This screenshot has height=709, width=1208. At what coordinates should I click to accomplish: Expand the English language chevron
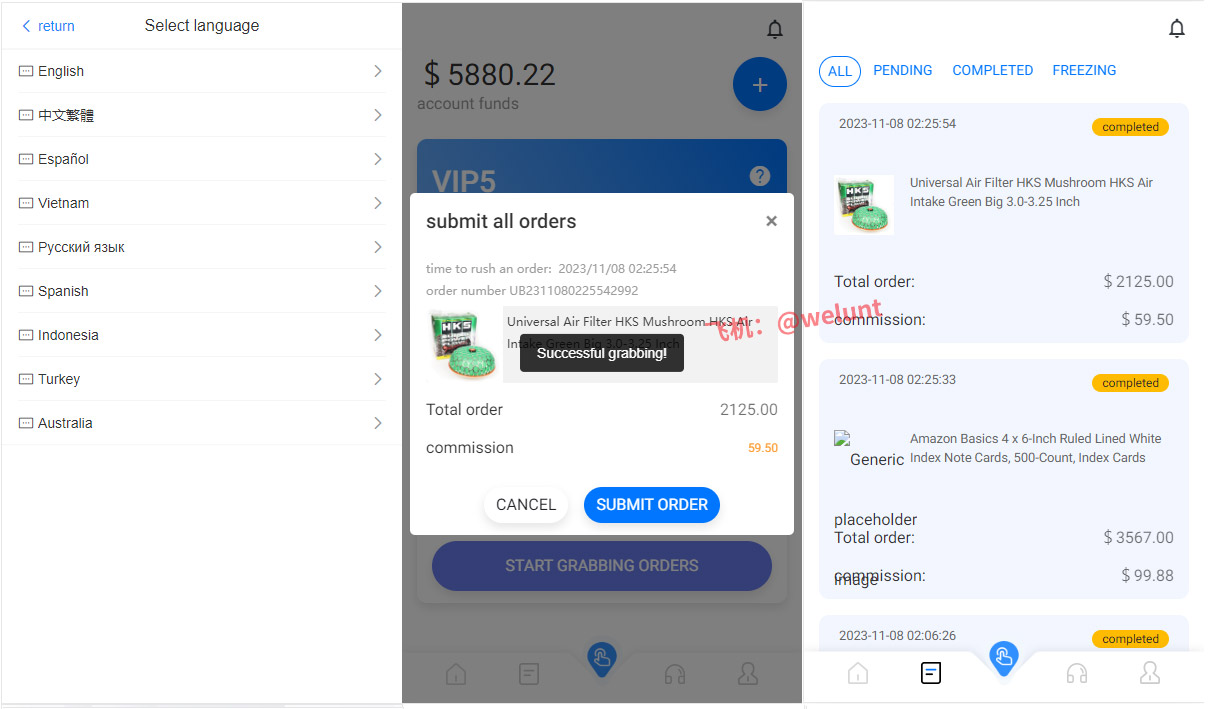tap(378, 71)
